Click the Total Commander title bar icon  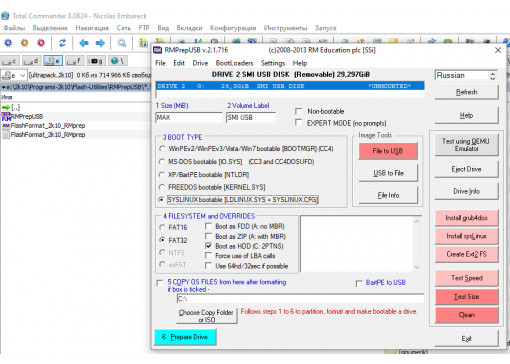(5, 16)
